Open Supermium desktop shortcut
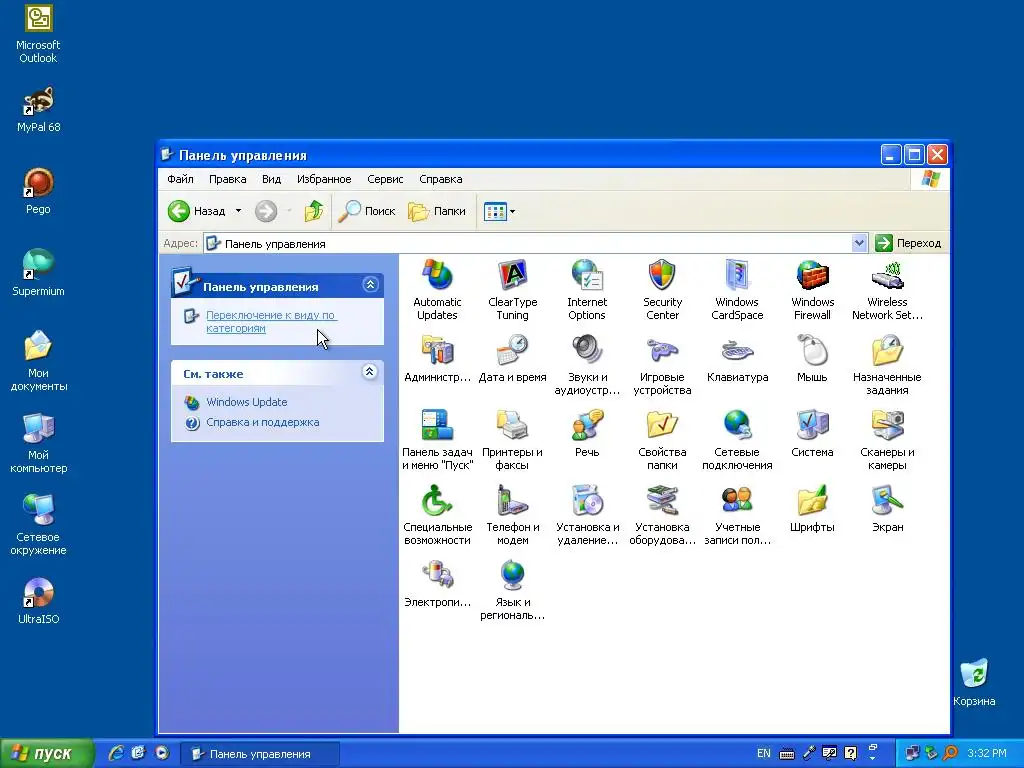 (x=38, y=273)
